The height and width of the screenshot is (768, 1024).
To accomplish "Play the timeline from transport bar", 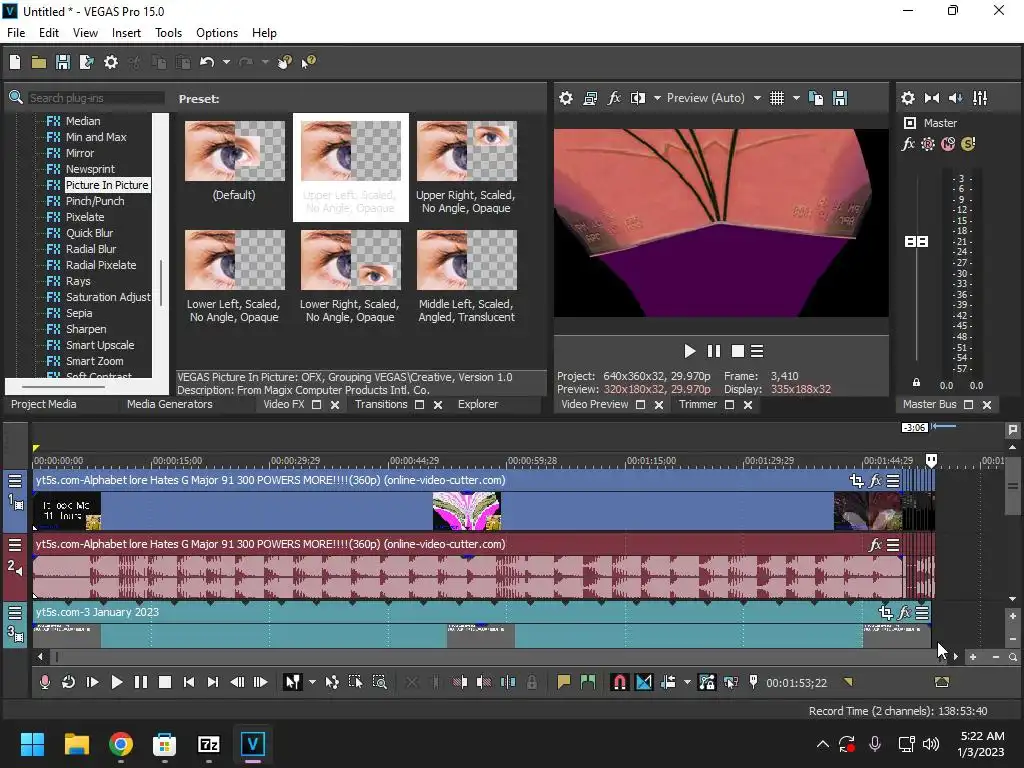I will click(x=116, y=682).
